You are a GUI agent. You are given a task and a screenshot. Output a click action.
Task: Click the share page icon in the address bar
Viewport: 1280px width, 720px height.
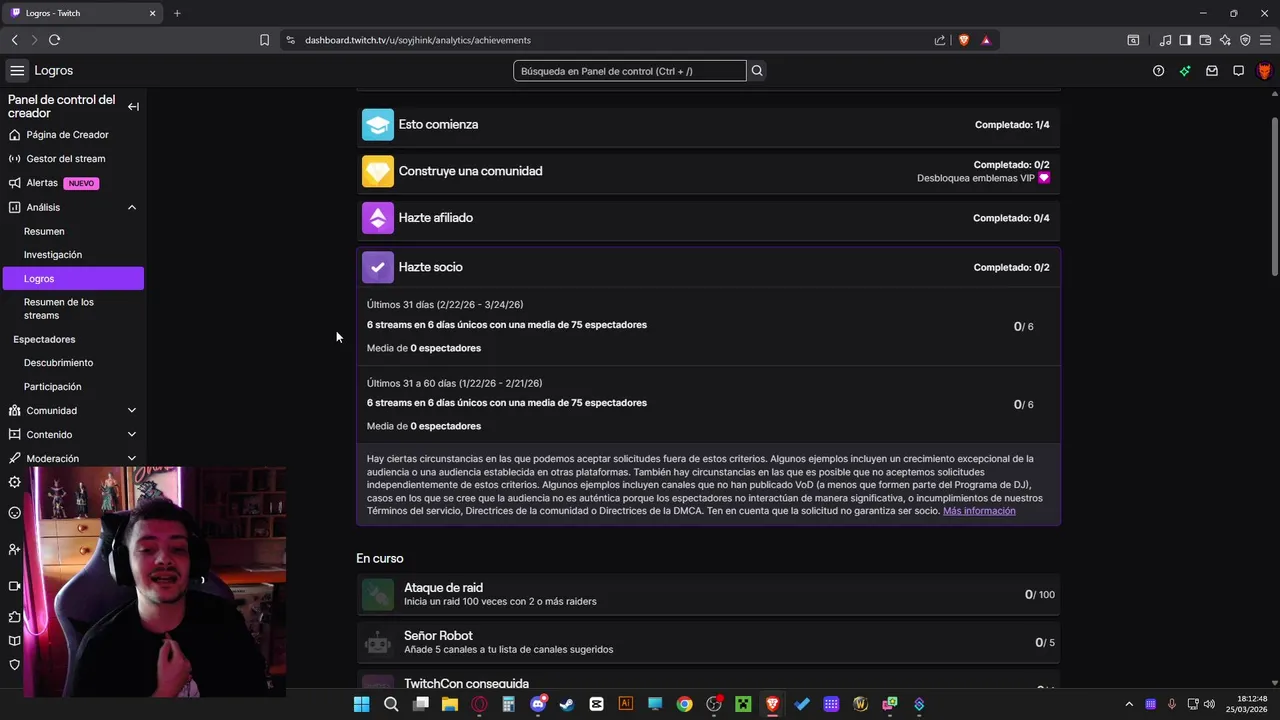(x=940, y=40)
